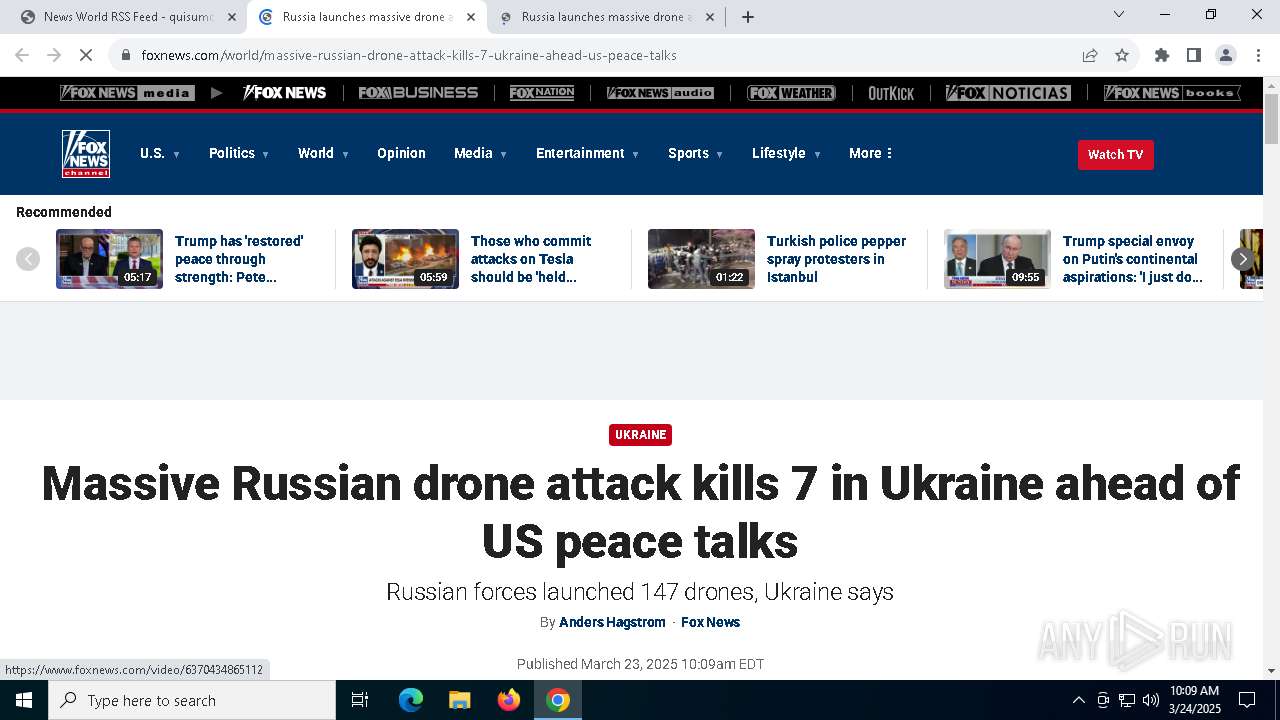Open the Chrome three-dot menu
Screen dimensions: 1280x720
coord(1258,55)
